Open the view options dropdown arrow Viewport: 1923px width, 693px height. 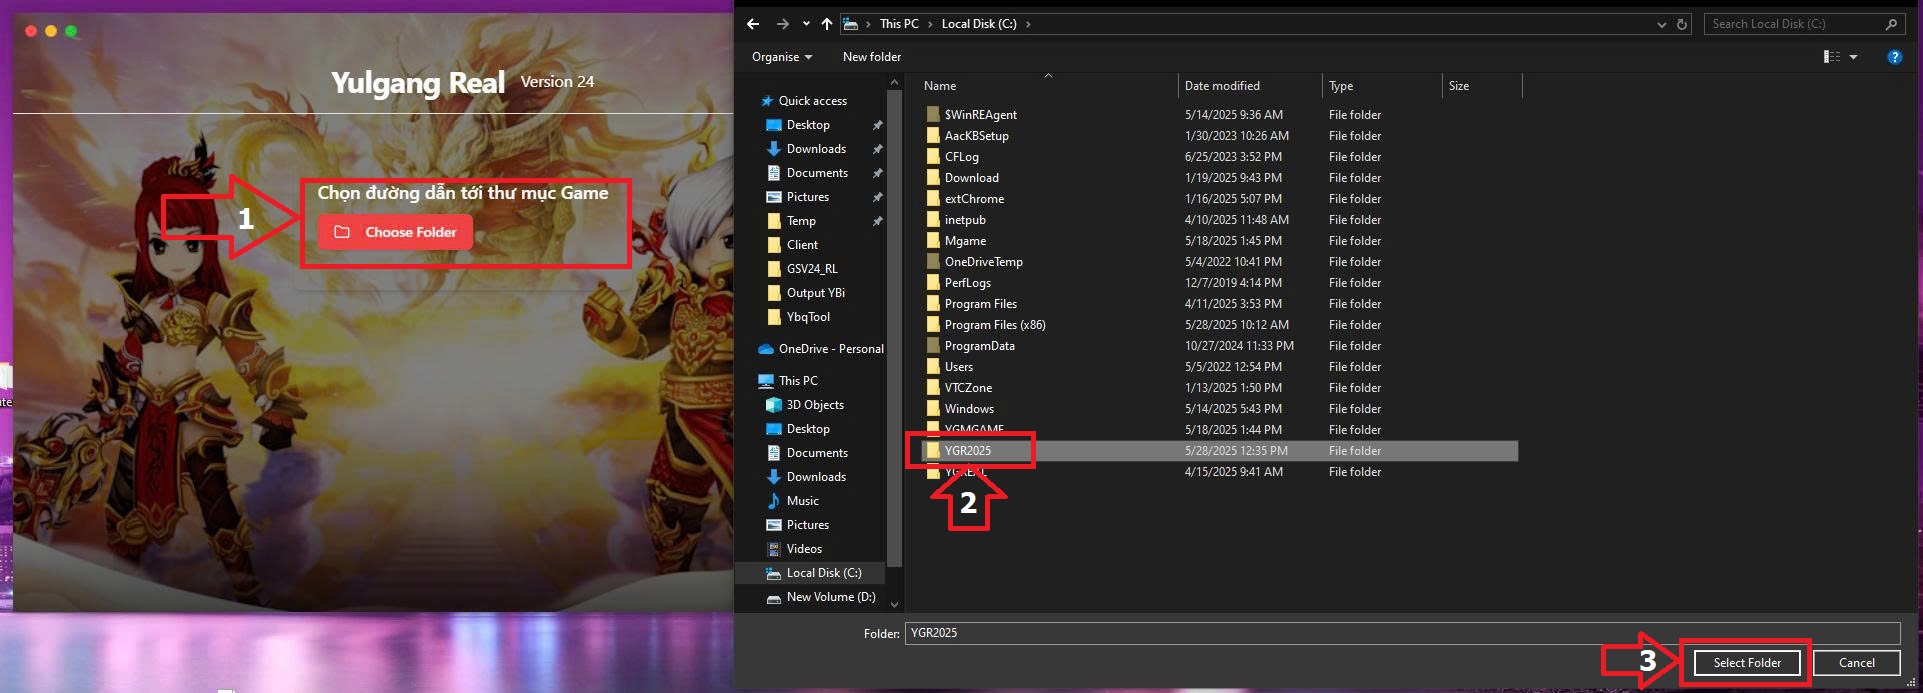pos(1853,57)
